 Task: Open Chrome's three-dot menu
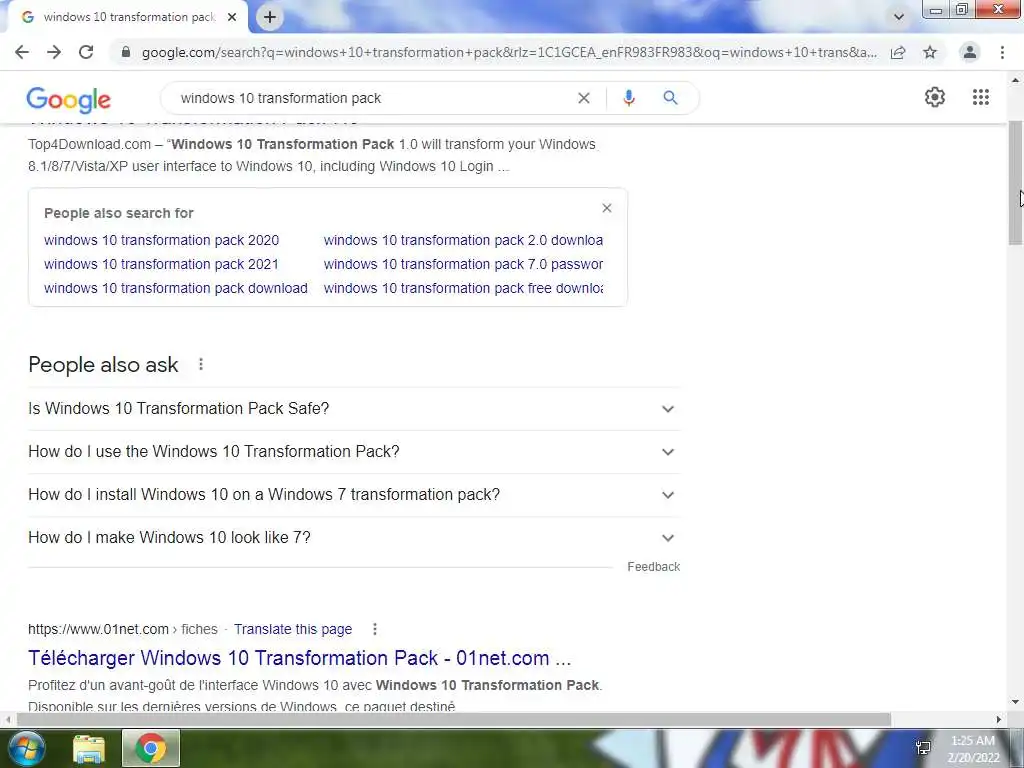coord(1002,52)
